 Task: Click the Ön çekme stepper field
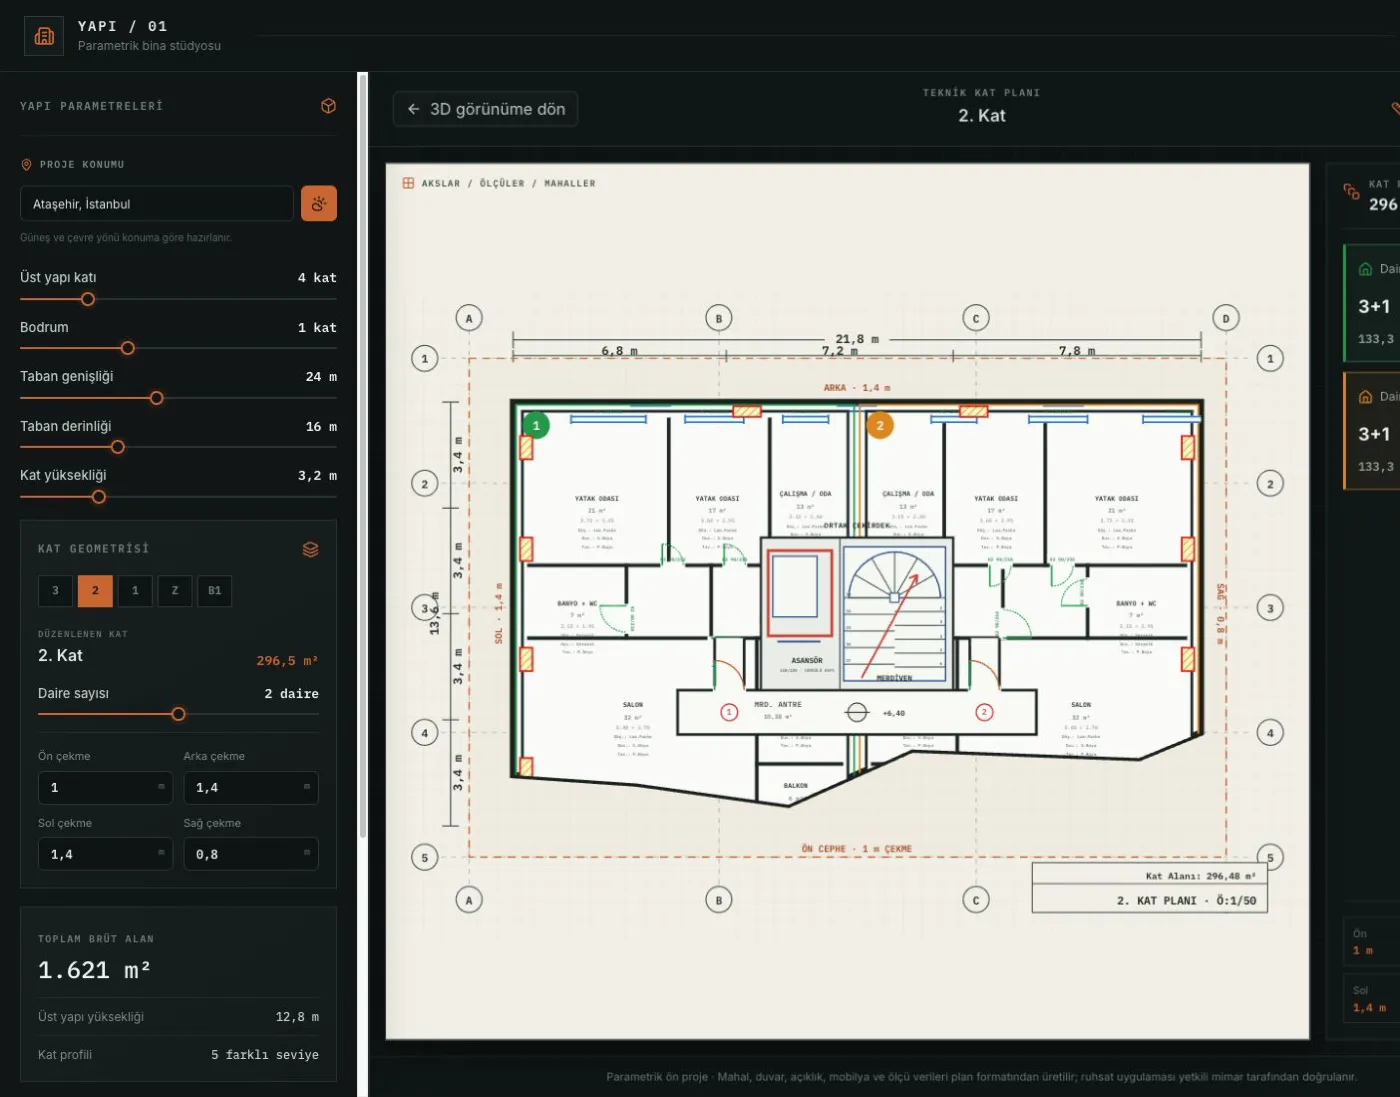(x=105, y=787)
